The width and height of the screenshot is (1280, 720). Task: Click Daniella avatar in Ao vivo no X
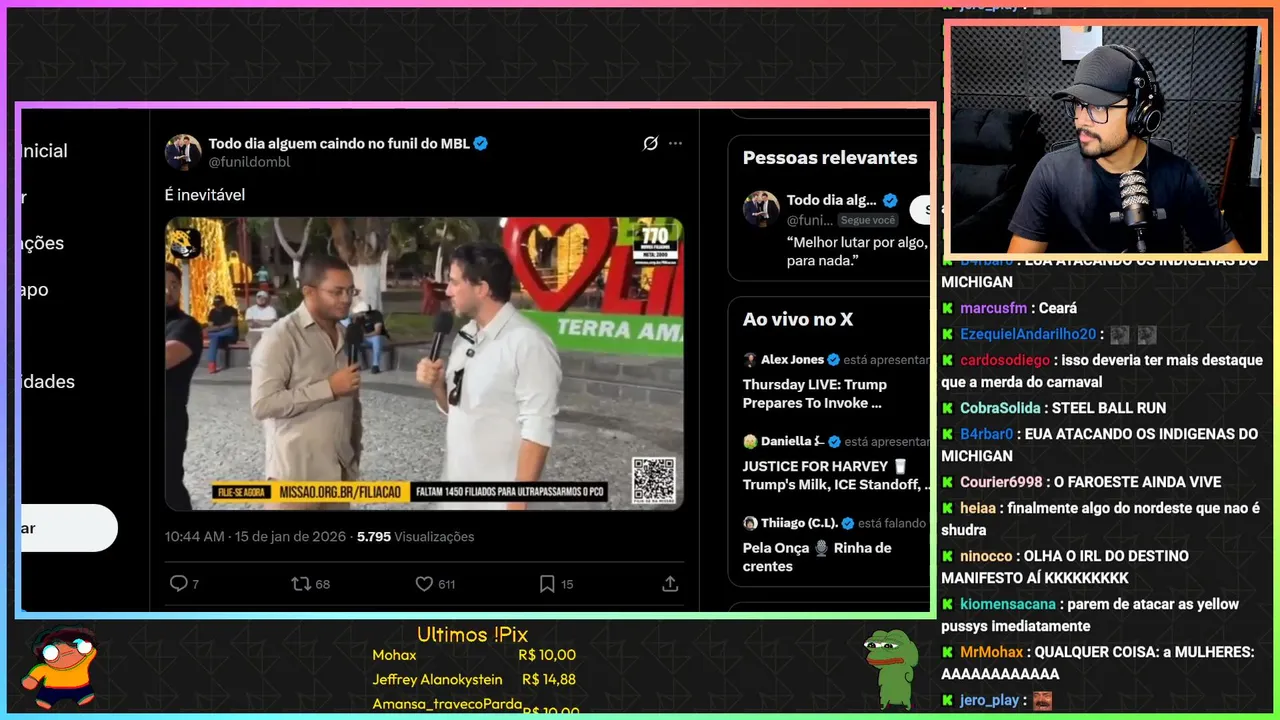click(750, 441)
